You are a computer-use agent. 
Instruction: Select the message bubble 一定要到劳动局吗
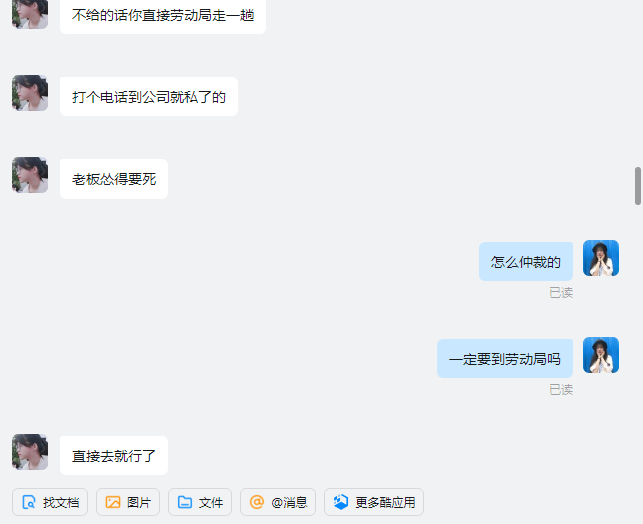pyautogui.click(x=505, y=359)
